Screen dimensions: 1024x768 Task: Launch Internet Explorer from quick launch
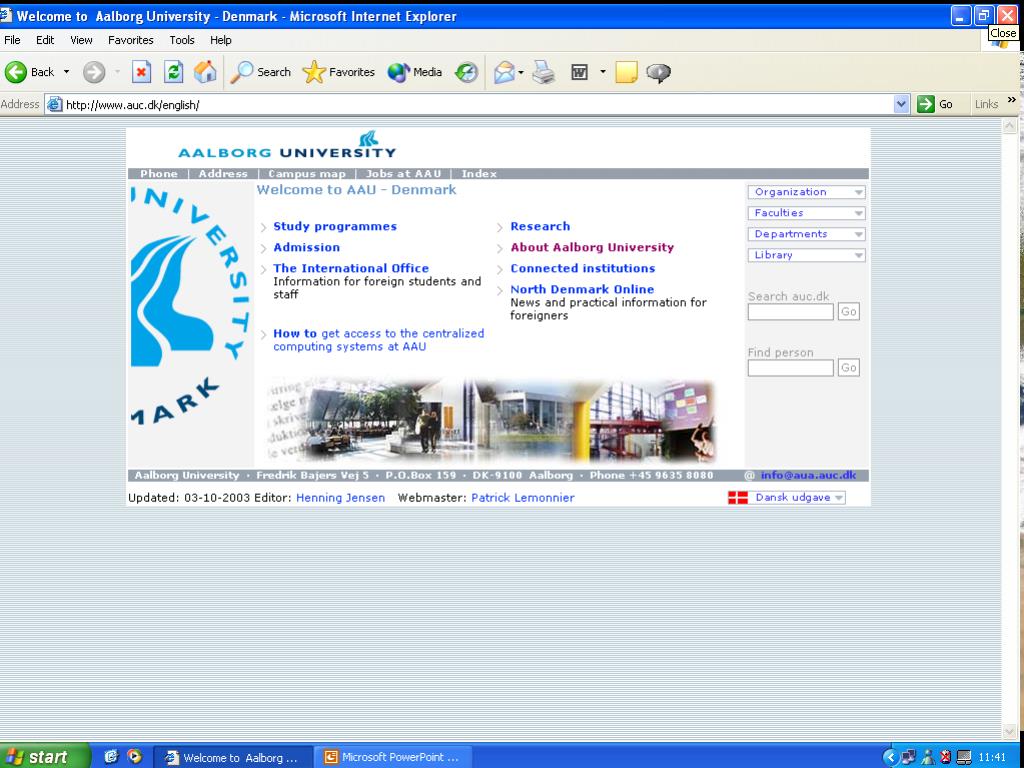pos(111,756)
